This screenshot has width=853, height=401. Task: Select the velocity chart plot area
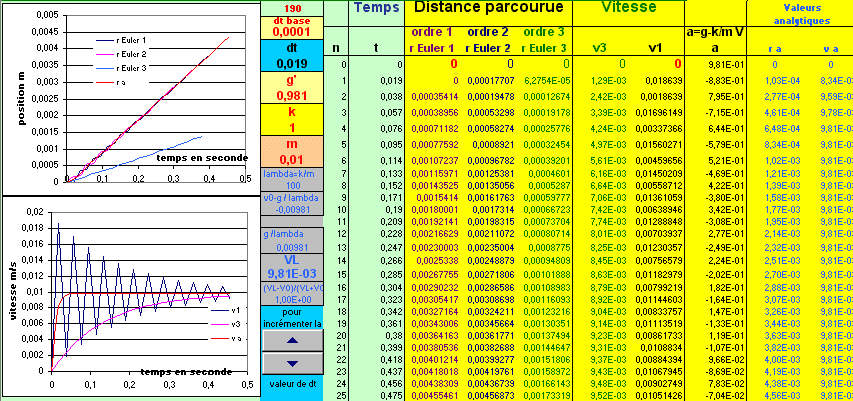click(x=149, y=292)
